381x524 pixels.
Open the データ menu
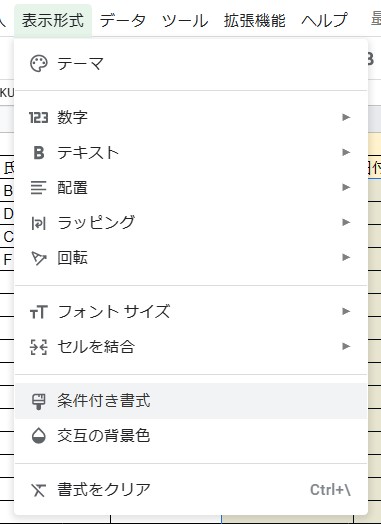pos(123,20)
